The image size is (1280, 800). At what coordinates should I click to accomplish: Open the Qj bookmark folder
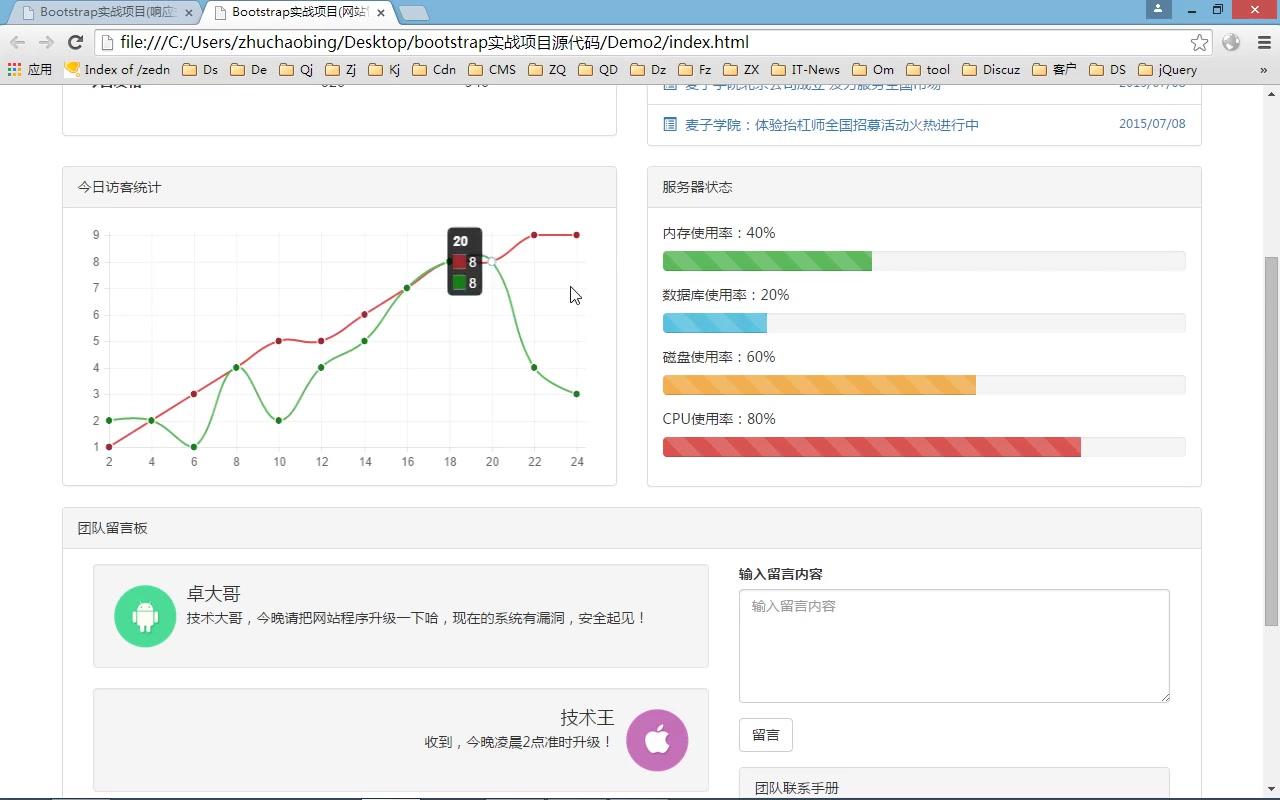point(296,70)
